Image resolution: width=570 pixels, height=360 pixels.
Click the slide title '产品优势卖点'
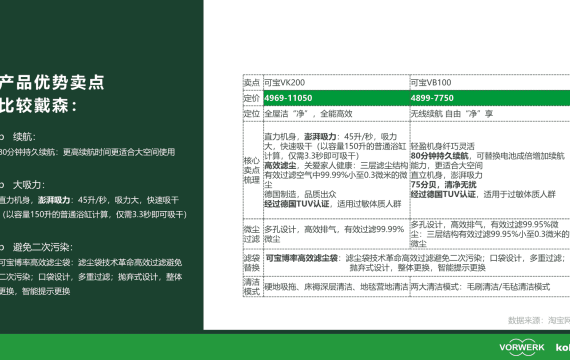[52, 83]
